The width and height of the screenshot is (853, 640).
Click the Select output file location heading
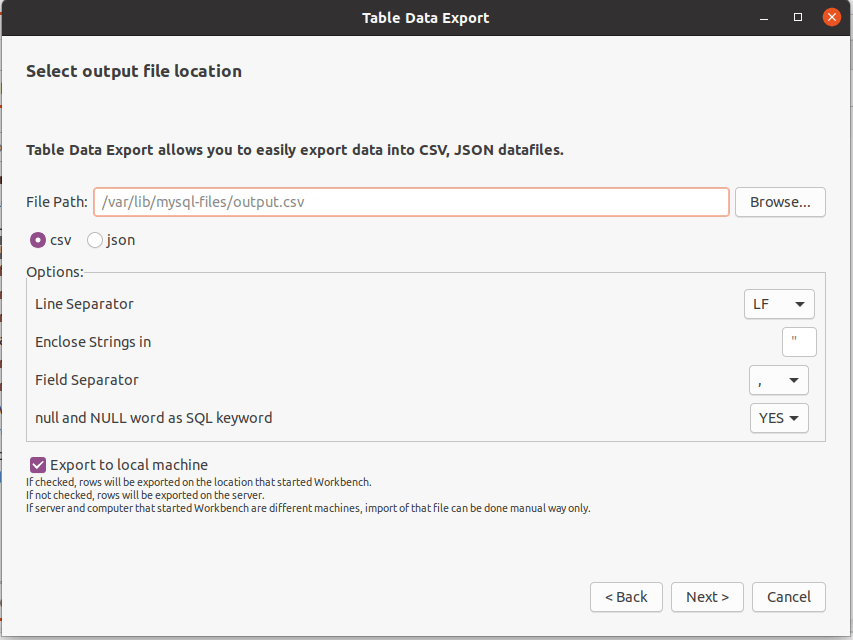pyautogui.click(x=134, y=71)
